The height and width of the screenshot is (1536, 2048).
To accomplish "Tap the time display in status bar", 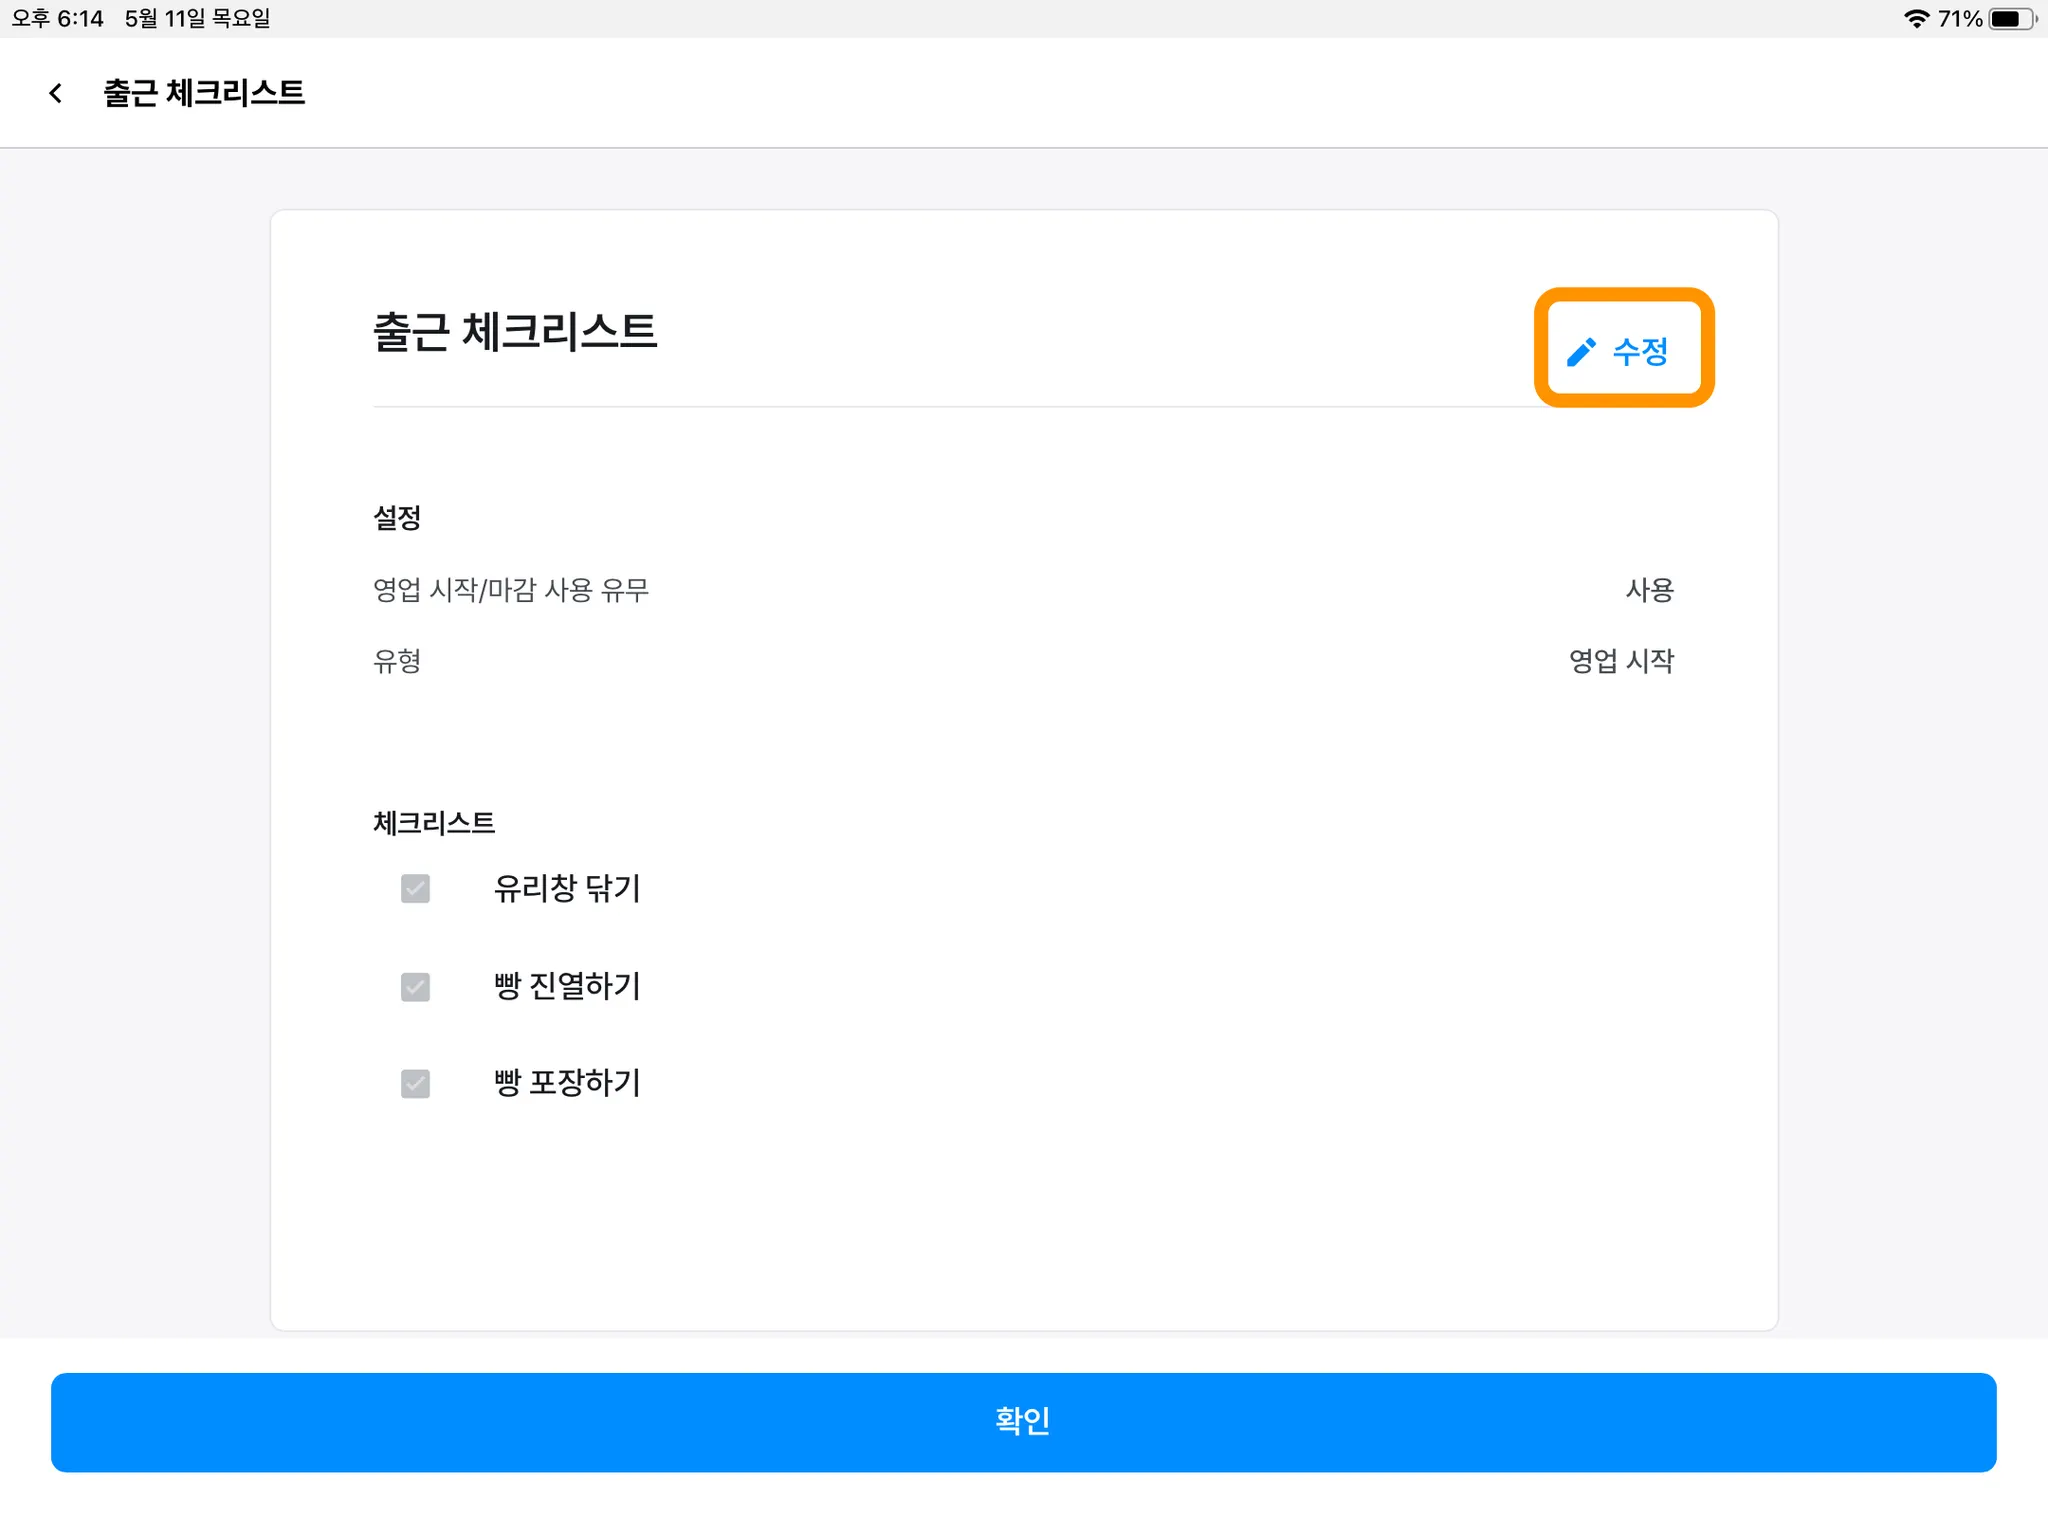I will pyautogui.click(x=58, y=19).
